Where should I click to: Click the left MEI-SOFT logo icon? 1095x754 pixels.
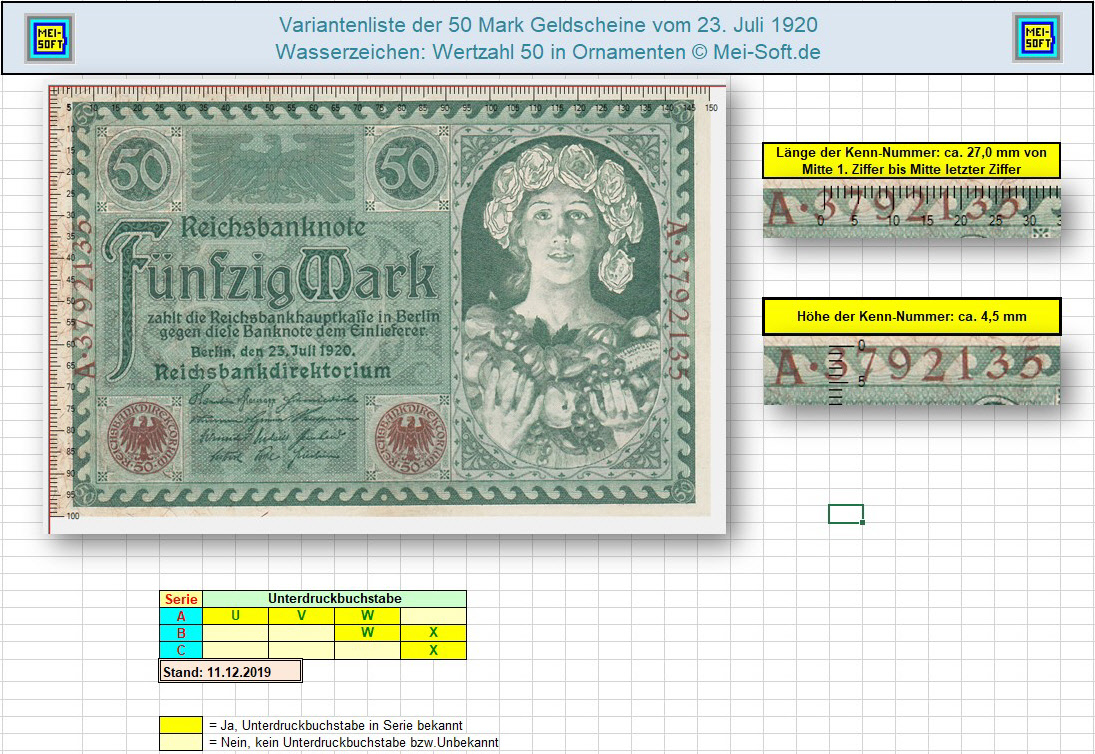tap(50, 38)
